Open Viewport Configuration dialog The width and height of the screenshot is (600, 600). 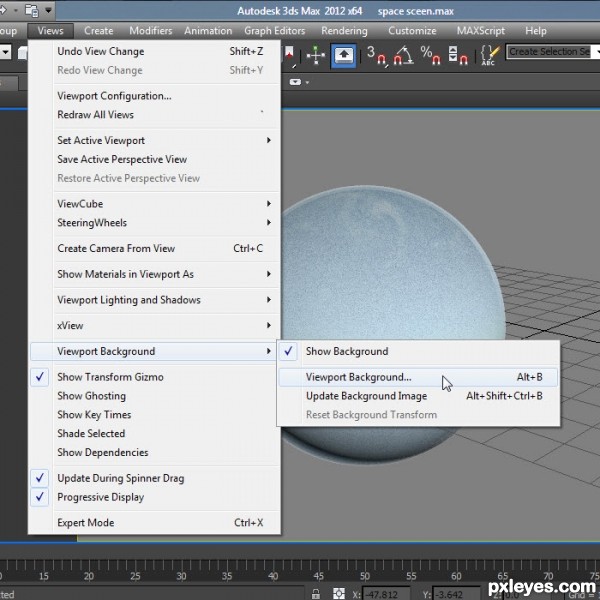point(155,96)
